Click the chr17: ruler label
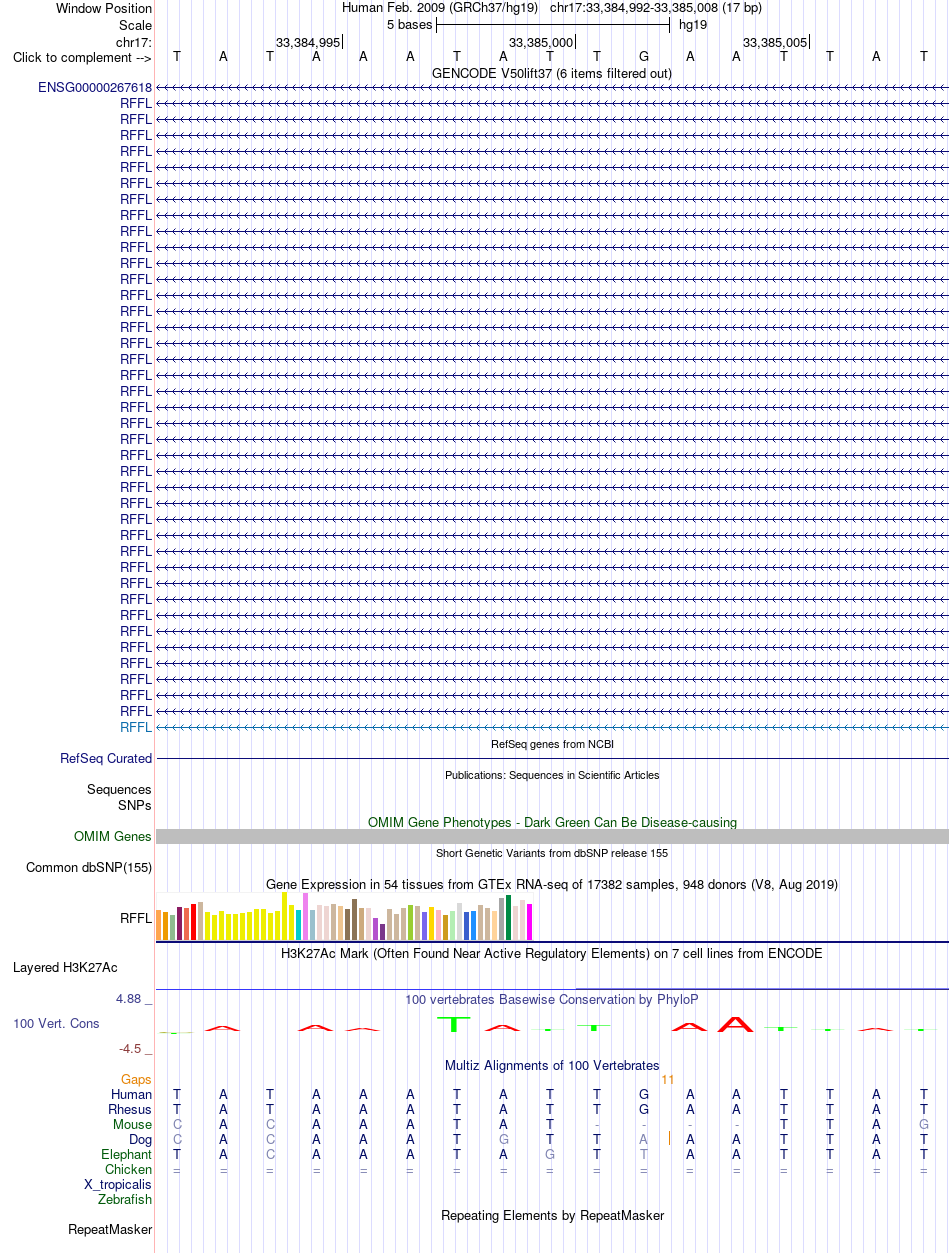Image resolution: width=950 pixels, height=1253 pixels. click(134, 41)
